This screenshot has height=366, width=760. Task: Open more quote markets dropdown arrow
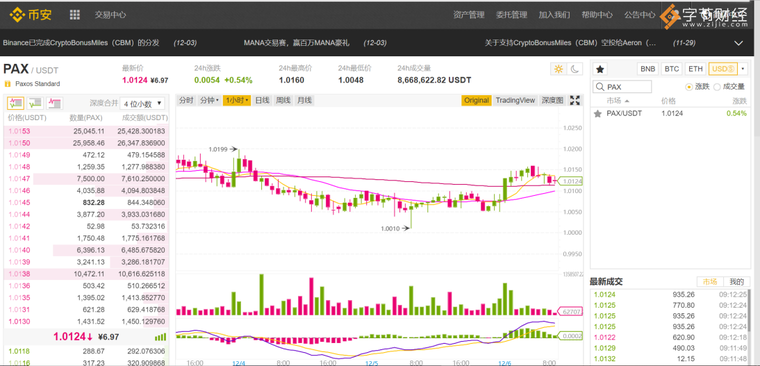point(744,69)
